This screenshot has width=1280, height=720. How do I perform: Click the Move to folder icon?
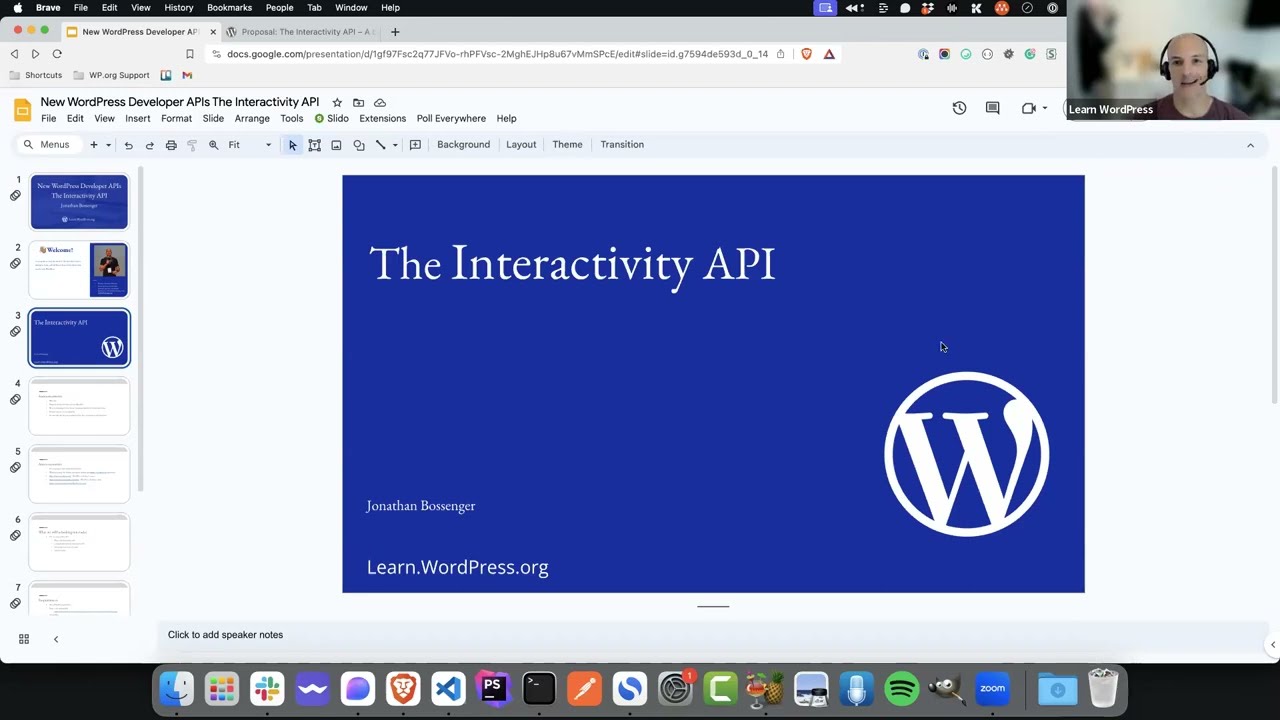tap(358, 102)
